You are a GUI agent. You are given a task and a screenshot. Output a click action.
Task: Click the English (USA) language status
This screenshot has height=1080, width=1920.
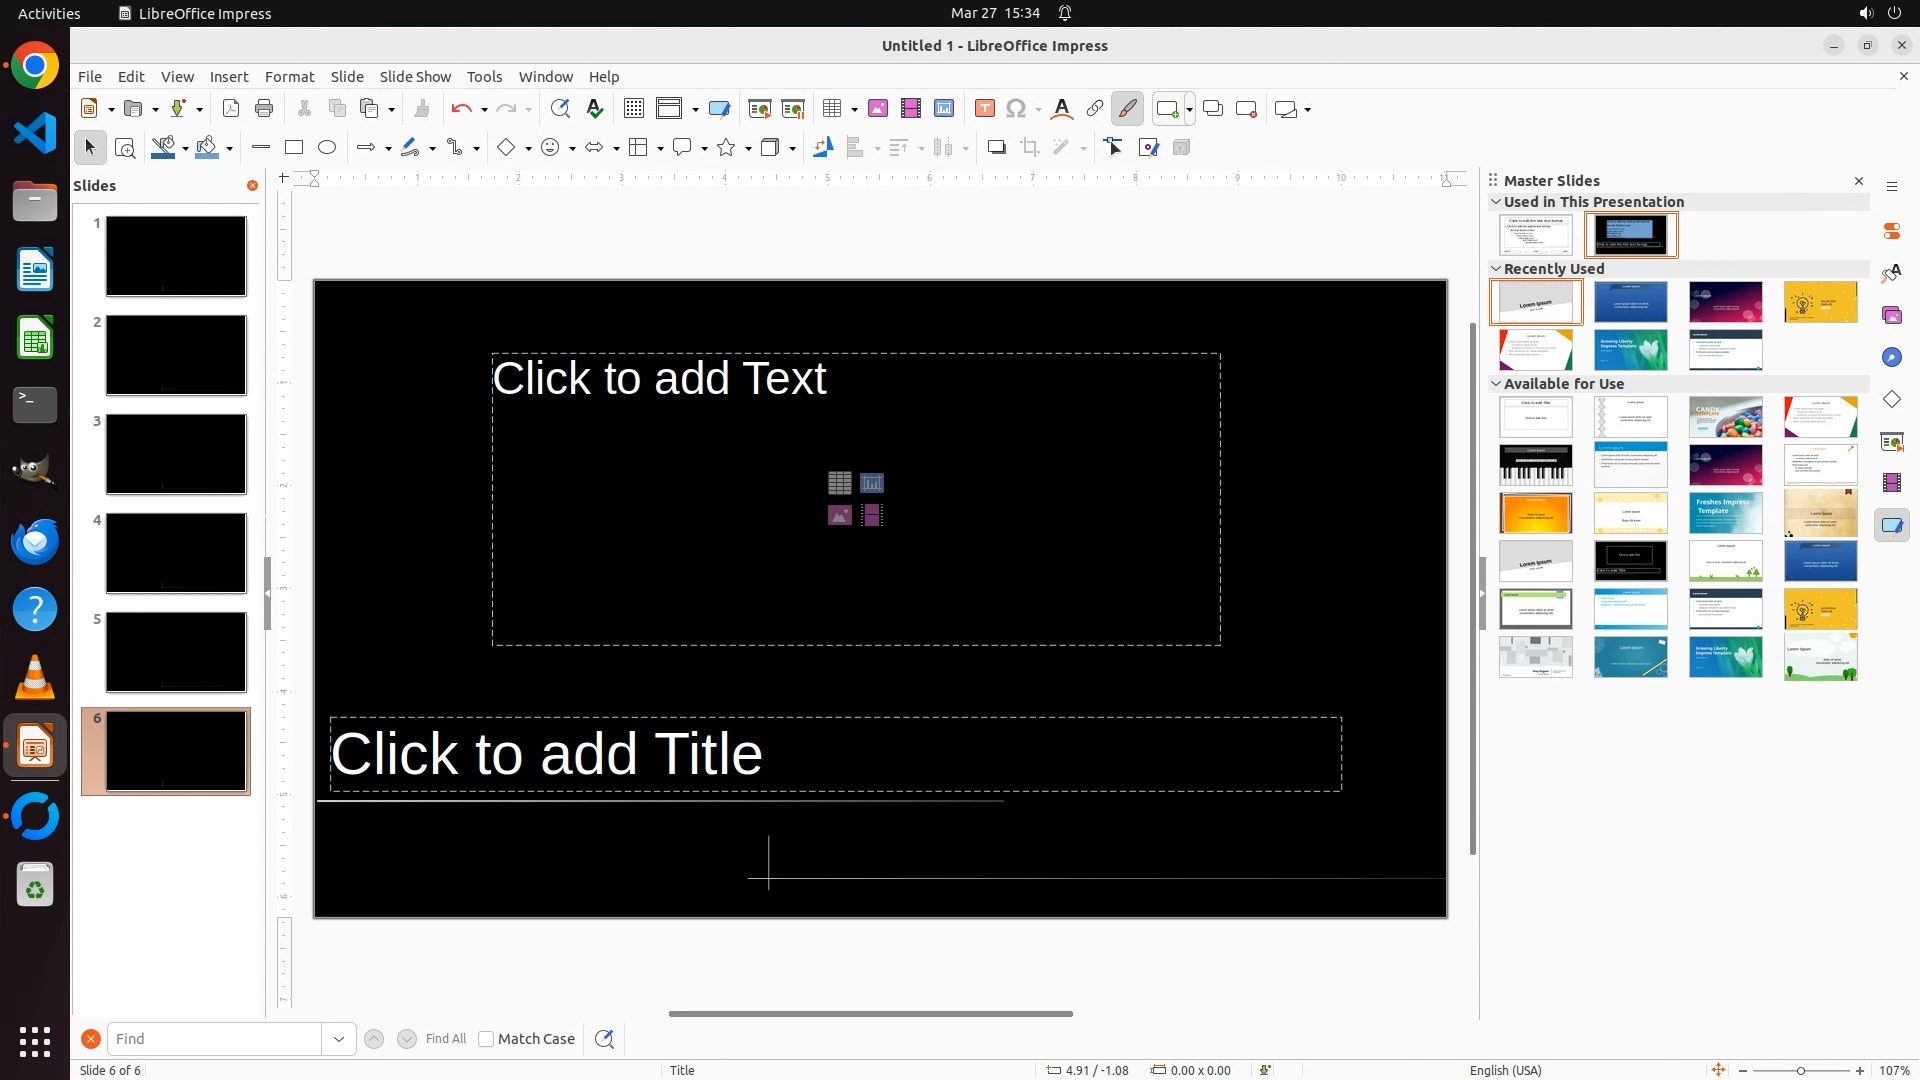pos(1505,1070)
